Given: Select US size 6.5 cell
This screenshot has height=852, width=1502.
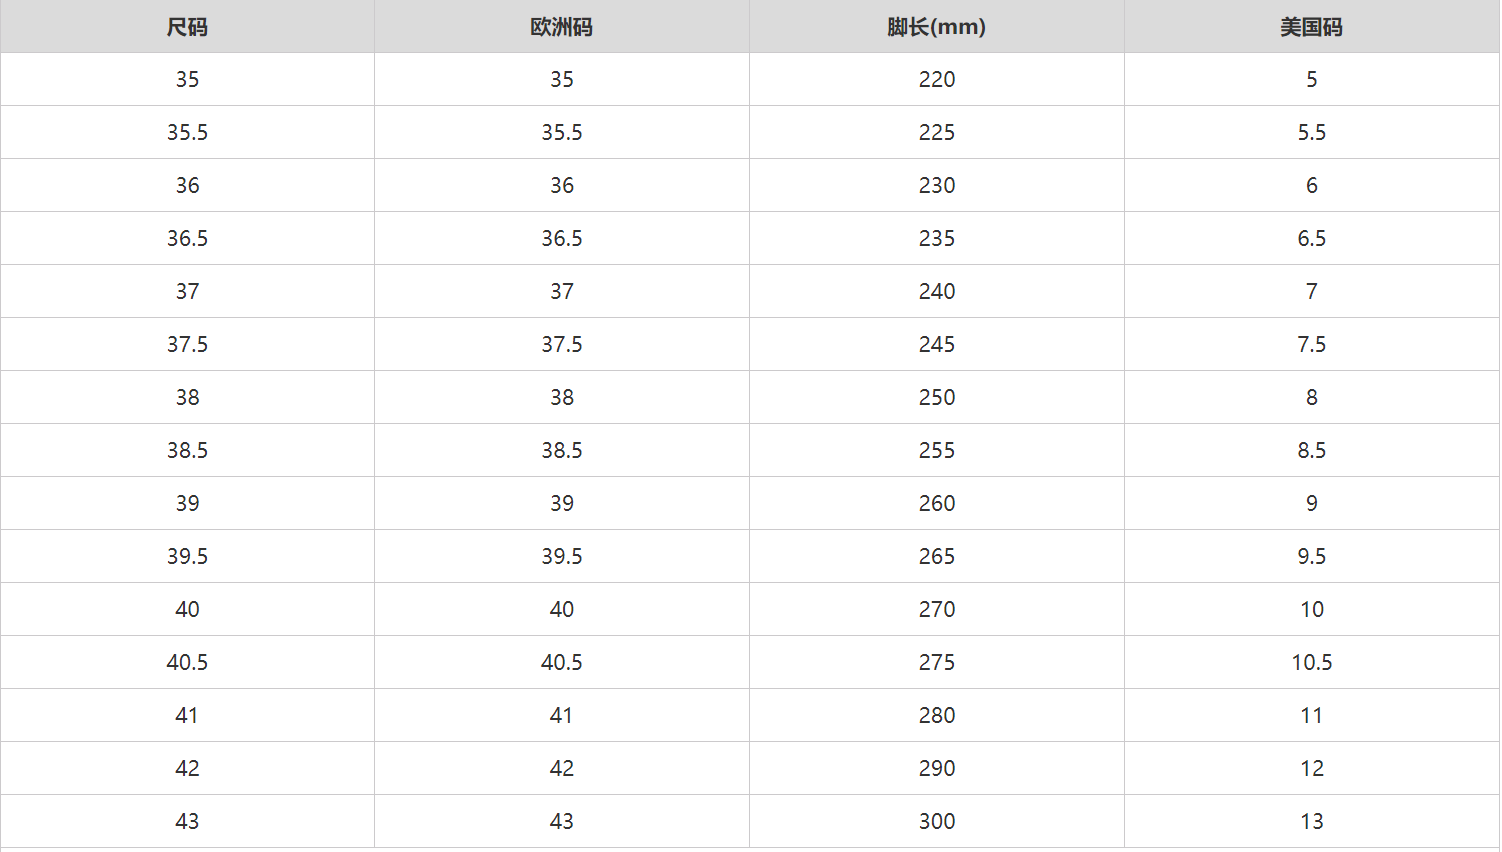Looking at the screenshot, I should [x=1311, y=238].
